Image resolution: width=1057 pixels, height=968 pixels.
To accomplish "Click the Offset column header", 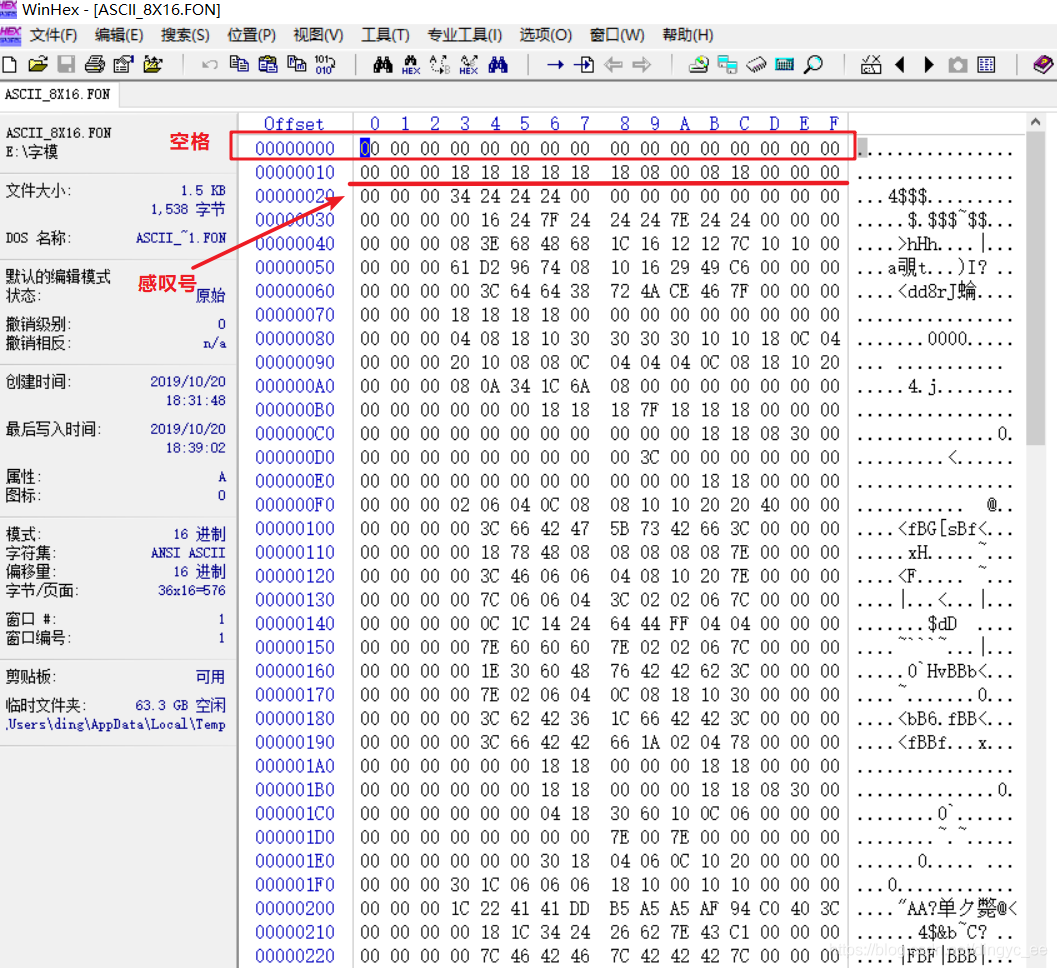I will click(x=294, y=123).
